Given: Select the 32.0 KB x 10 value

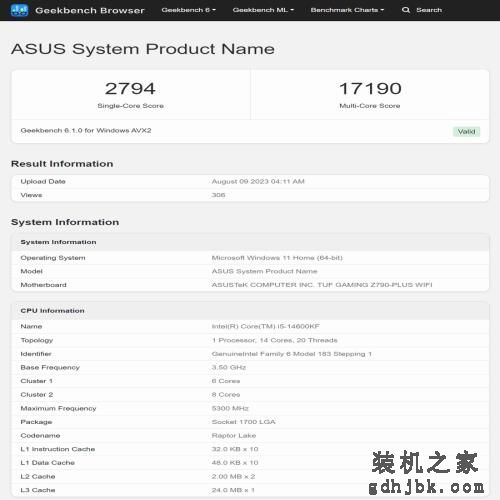Looking at the screenshot, I should tap(235, 449).
